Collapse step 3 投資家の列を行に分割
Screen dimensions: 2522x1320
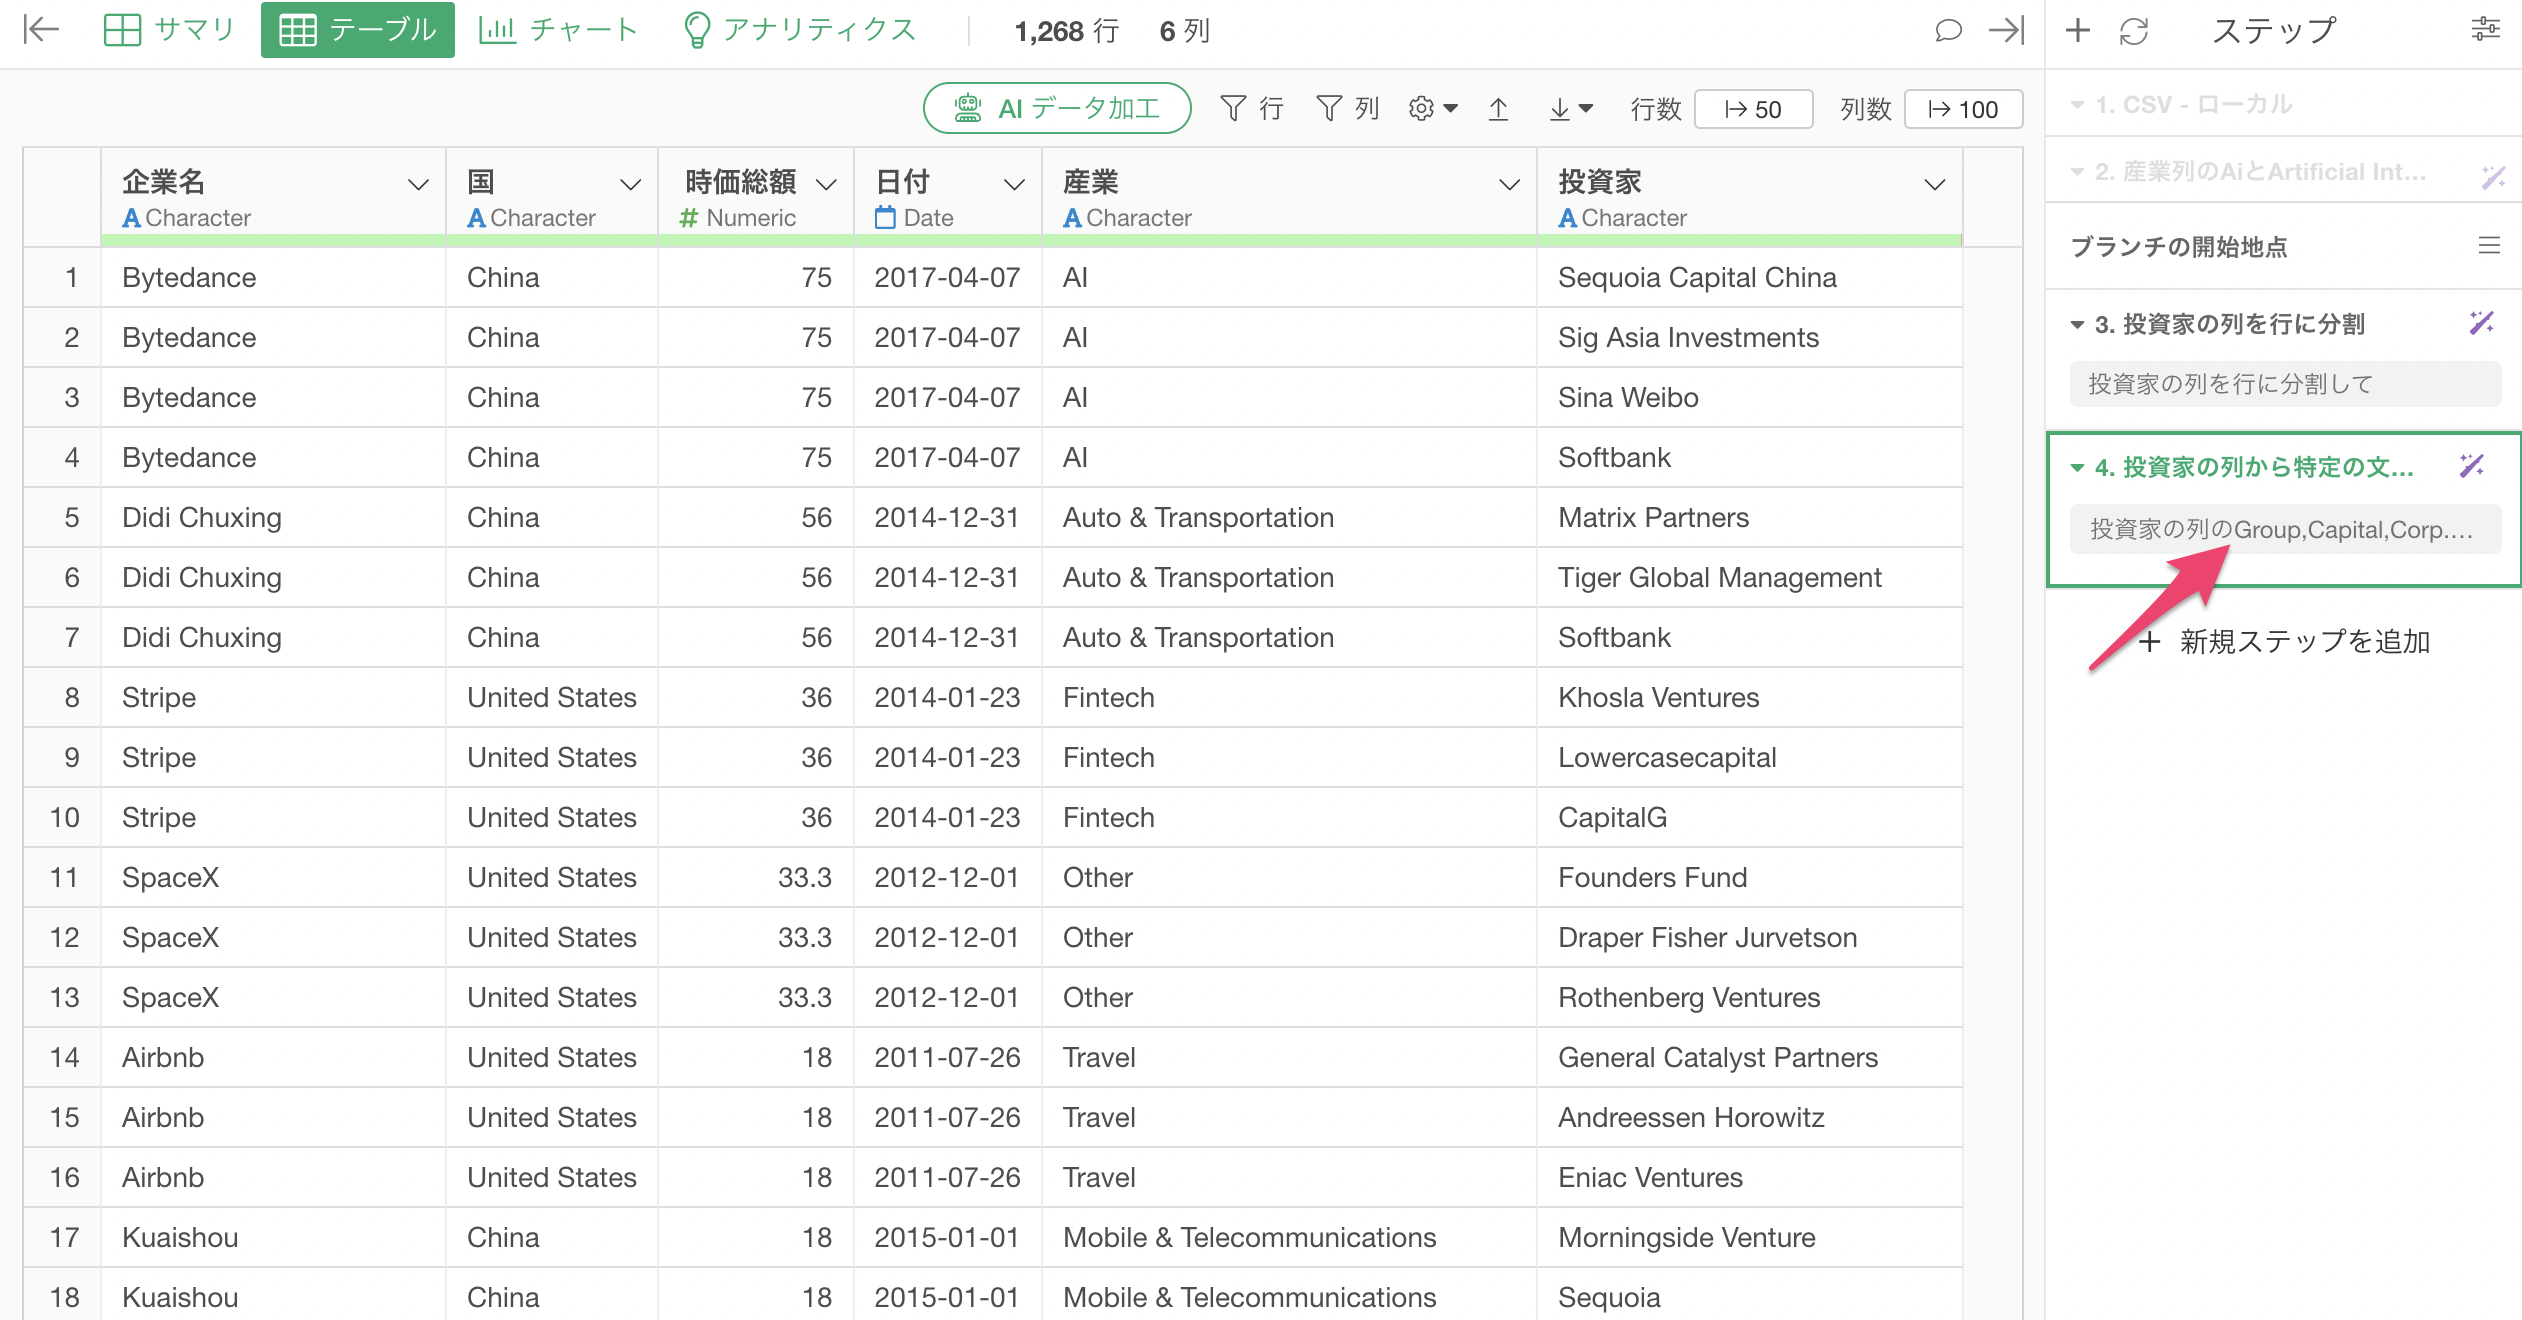pos(2077,324)
